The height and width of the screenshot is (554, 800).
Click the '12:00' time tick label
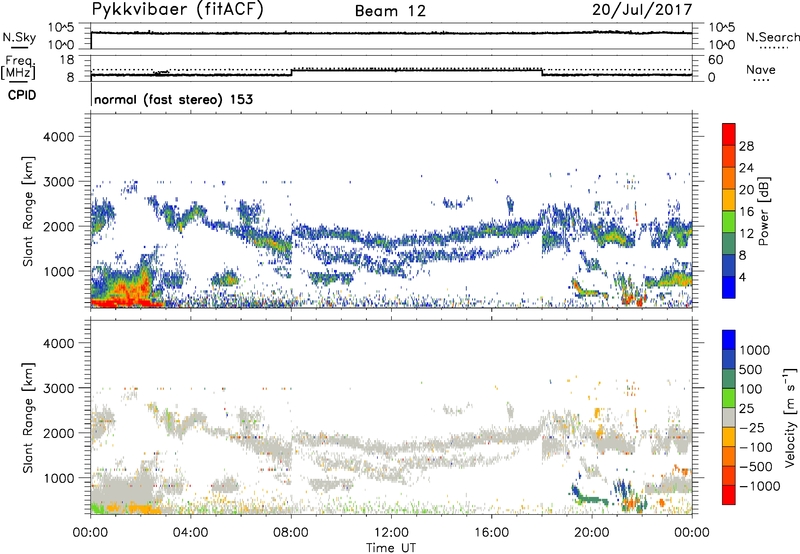[x=391, y=533]
